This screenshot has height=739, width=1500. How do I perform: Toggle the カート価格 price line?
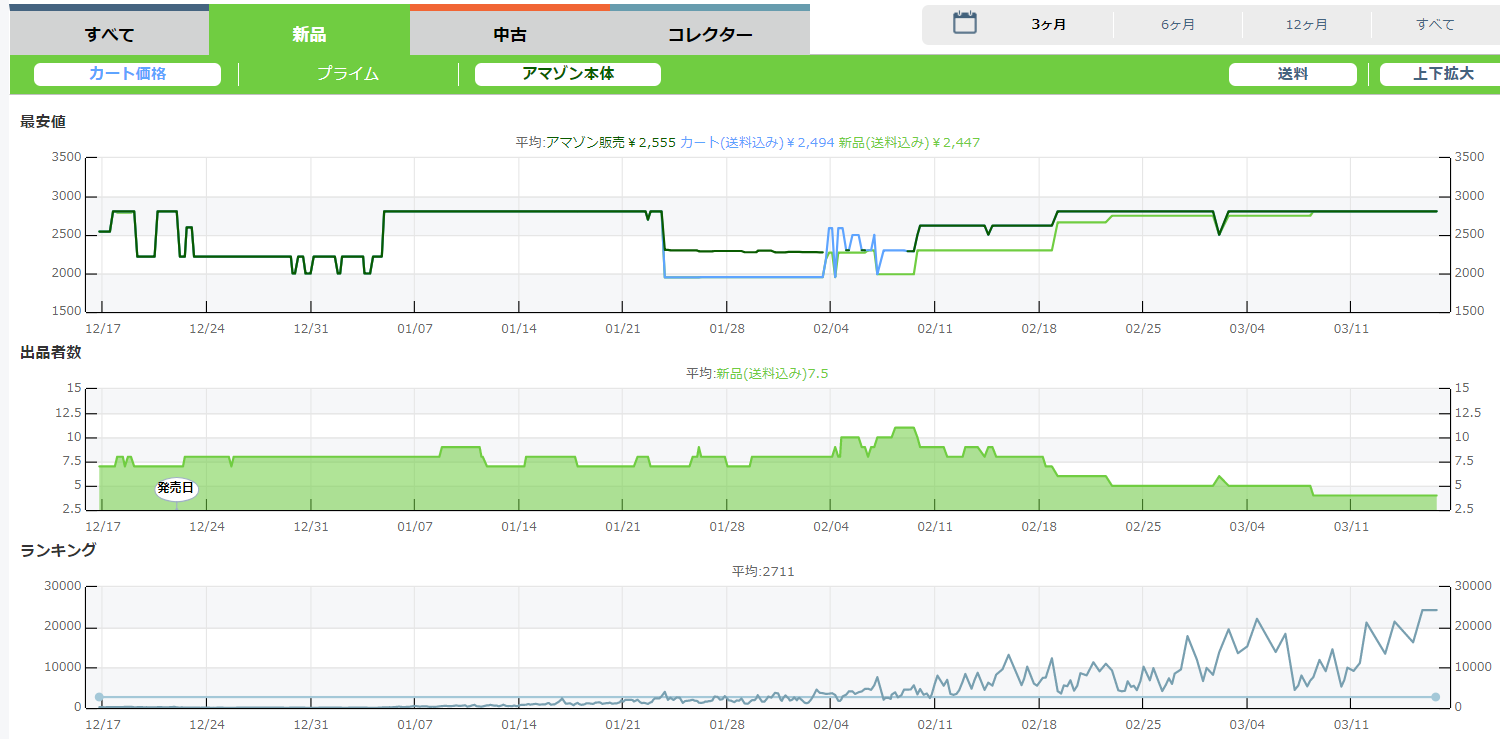click(x=127, y=74)
